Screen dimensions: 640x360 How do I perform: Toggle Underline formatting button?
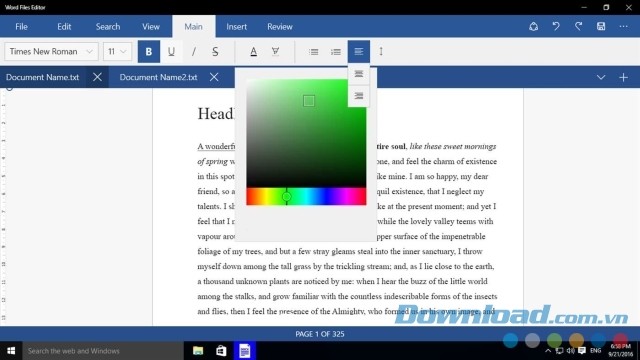tap(171, 51)
